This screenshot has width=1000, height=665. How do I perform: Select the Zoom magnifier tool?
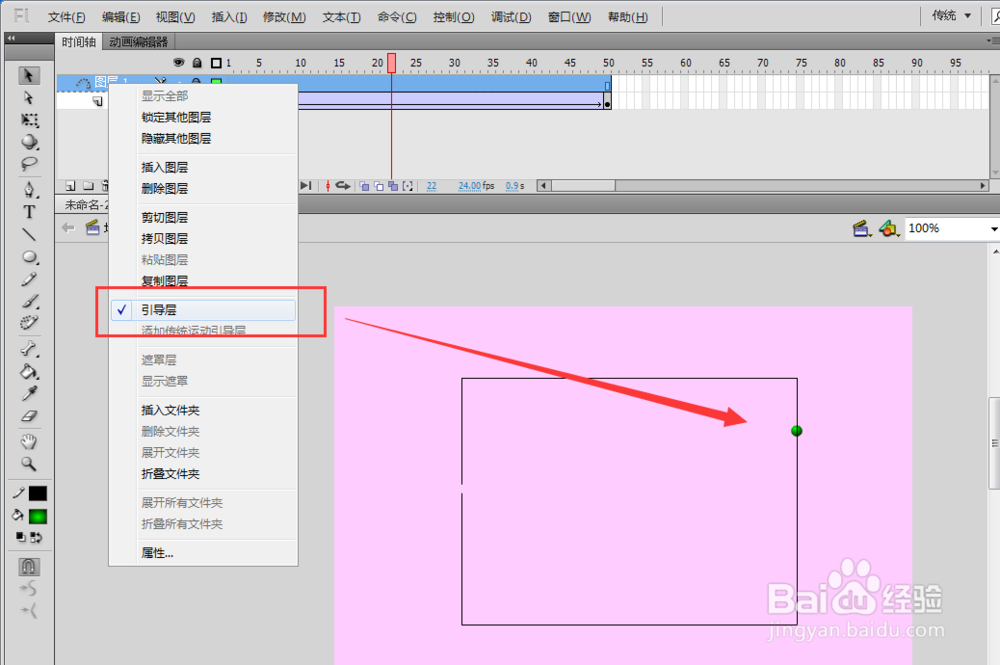pos(29,464)
